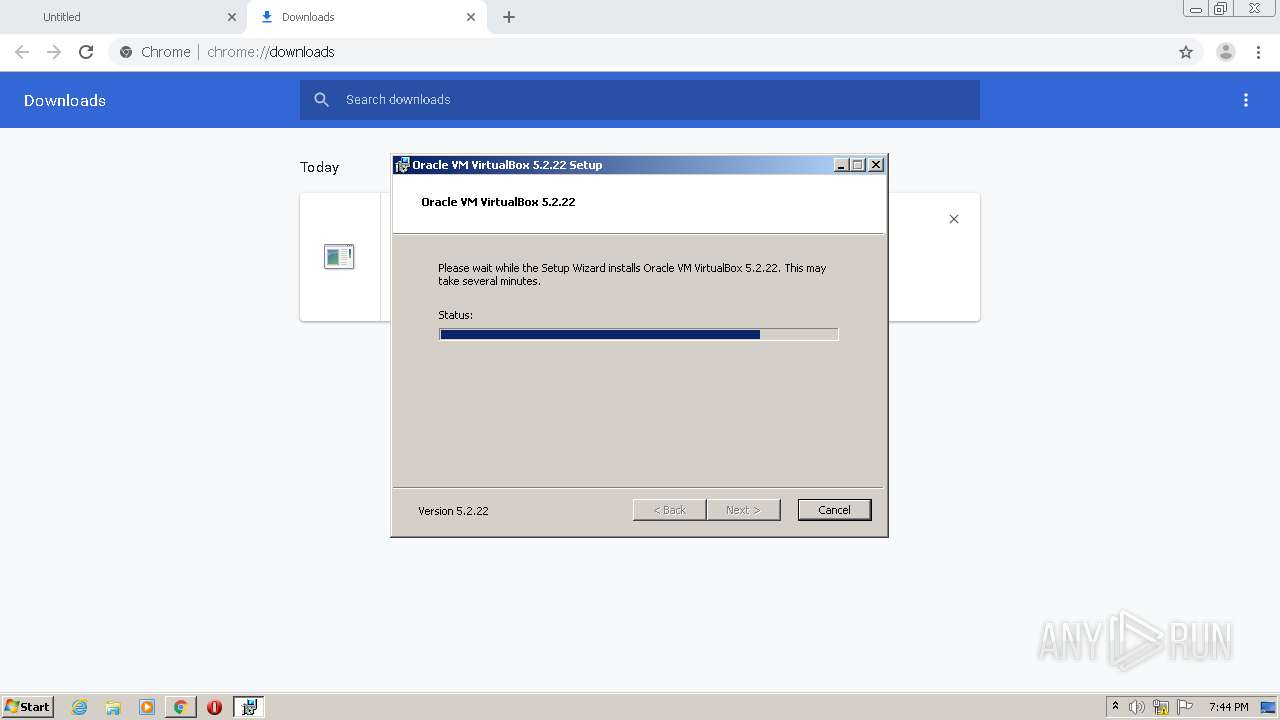Open Windows Media Player from taskbar
Viewport: 1280px width, 720px height.
click(147, 707)
